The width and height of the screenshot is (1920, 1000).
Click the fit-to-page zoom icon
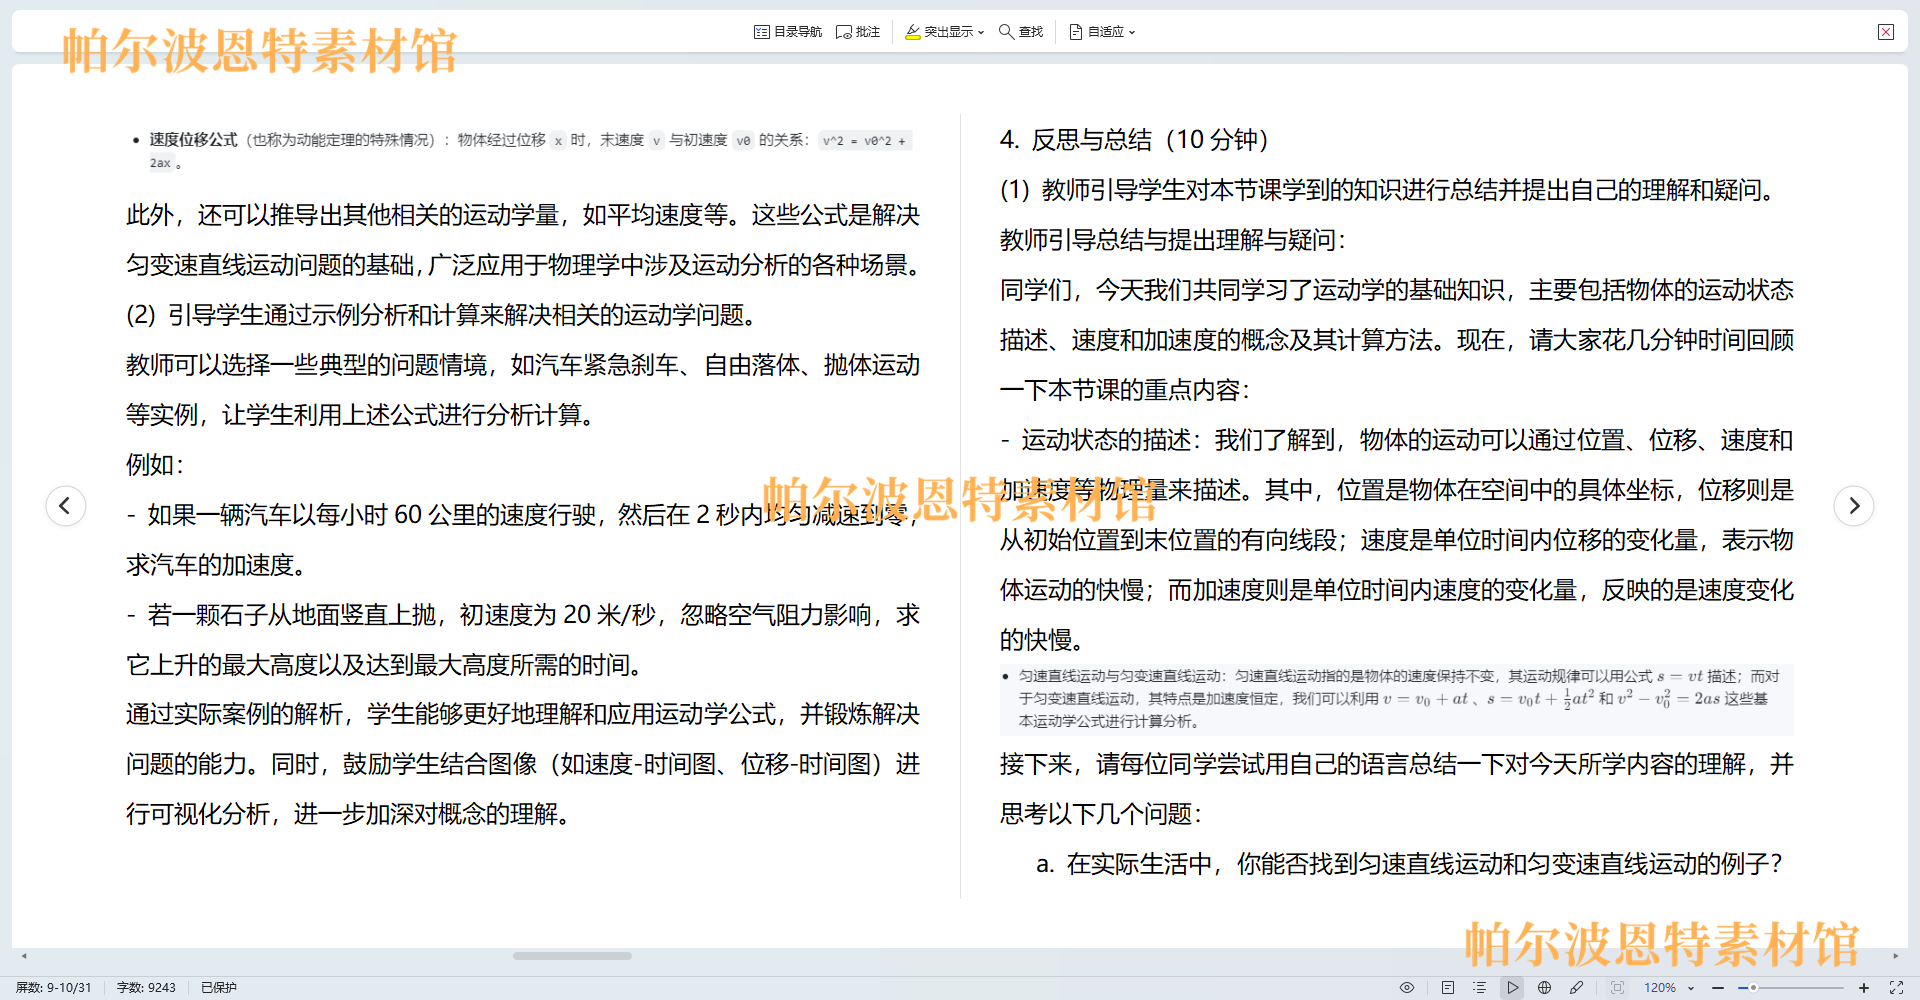1618,988
